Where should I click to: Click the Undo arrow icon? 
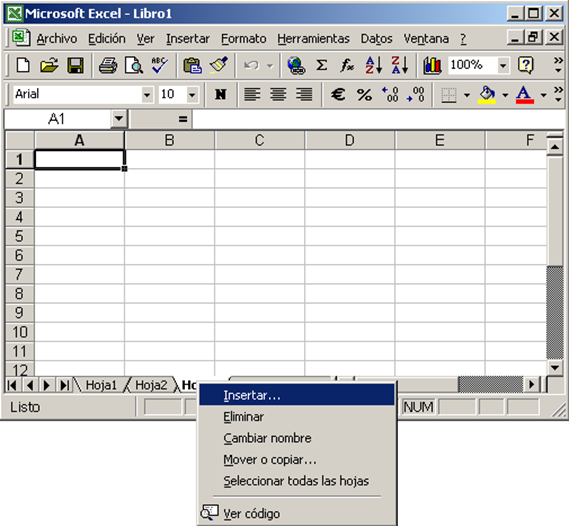(x=251, y=66)
